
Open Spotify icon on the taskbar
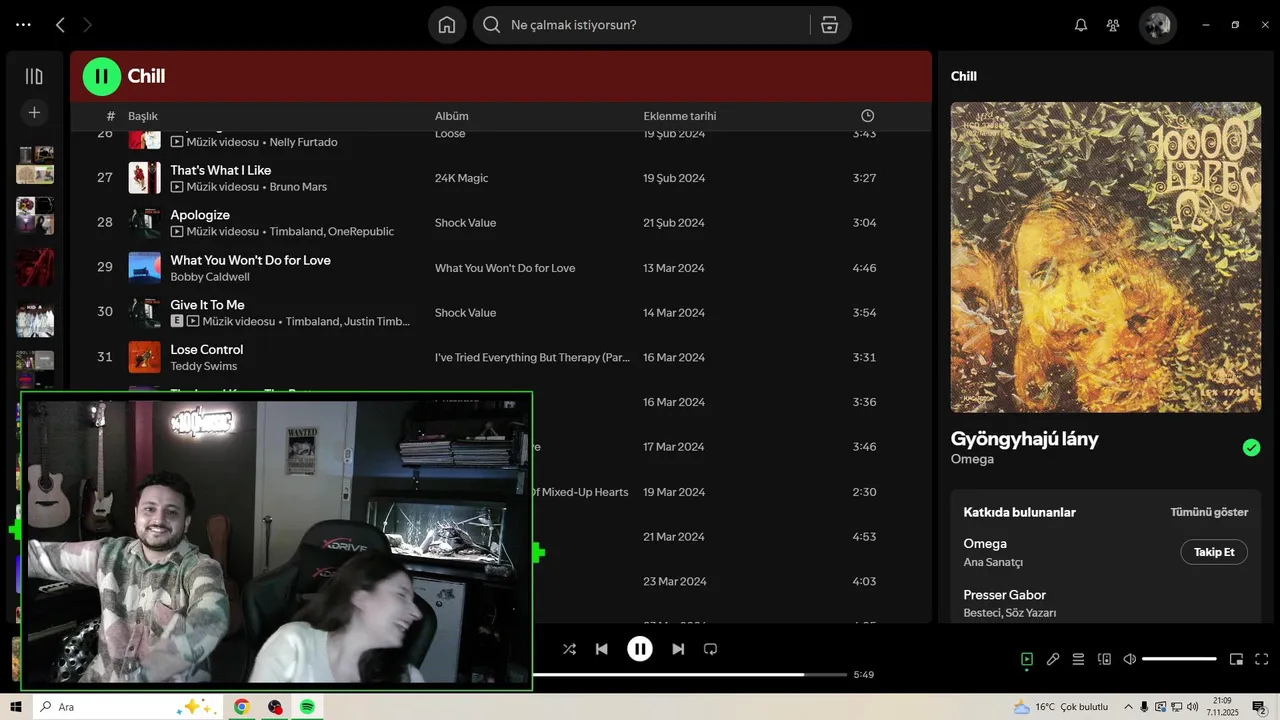tap(307, 707)
